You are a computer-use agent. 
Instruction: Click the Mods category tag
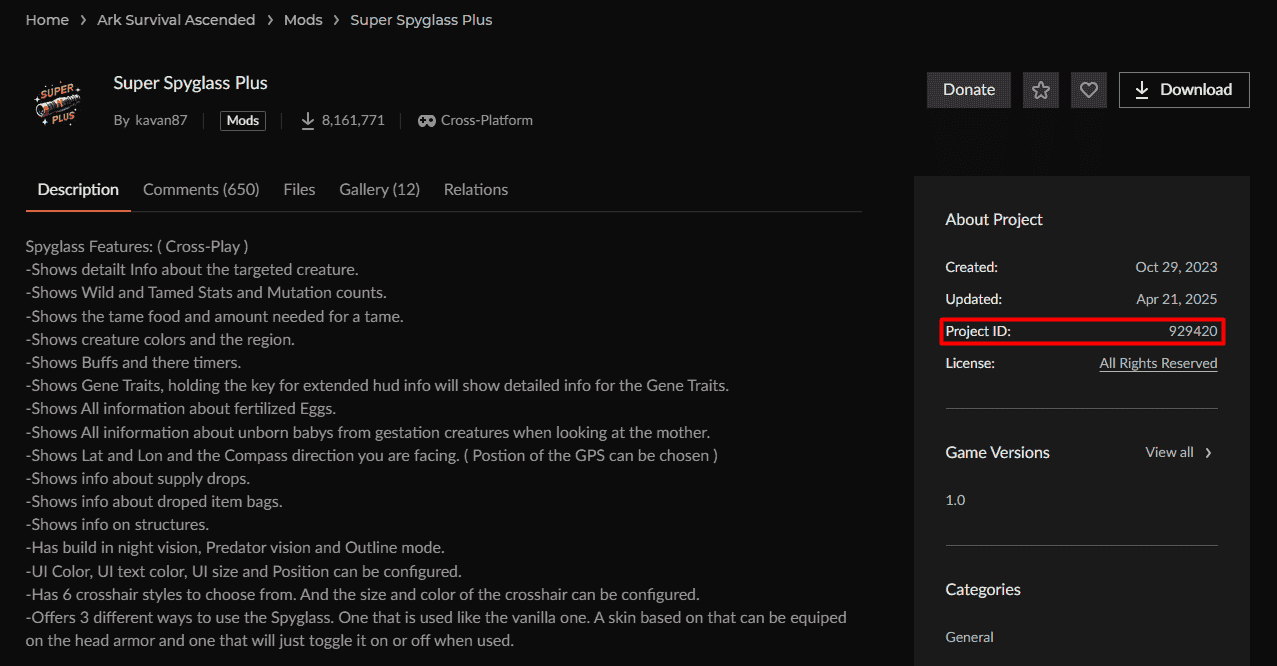pos(243,121)
